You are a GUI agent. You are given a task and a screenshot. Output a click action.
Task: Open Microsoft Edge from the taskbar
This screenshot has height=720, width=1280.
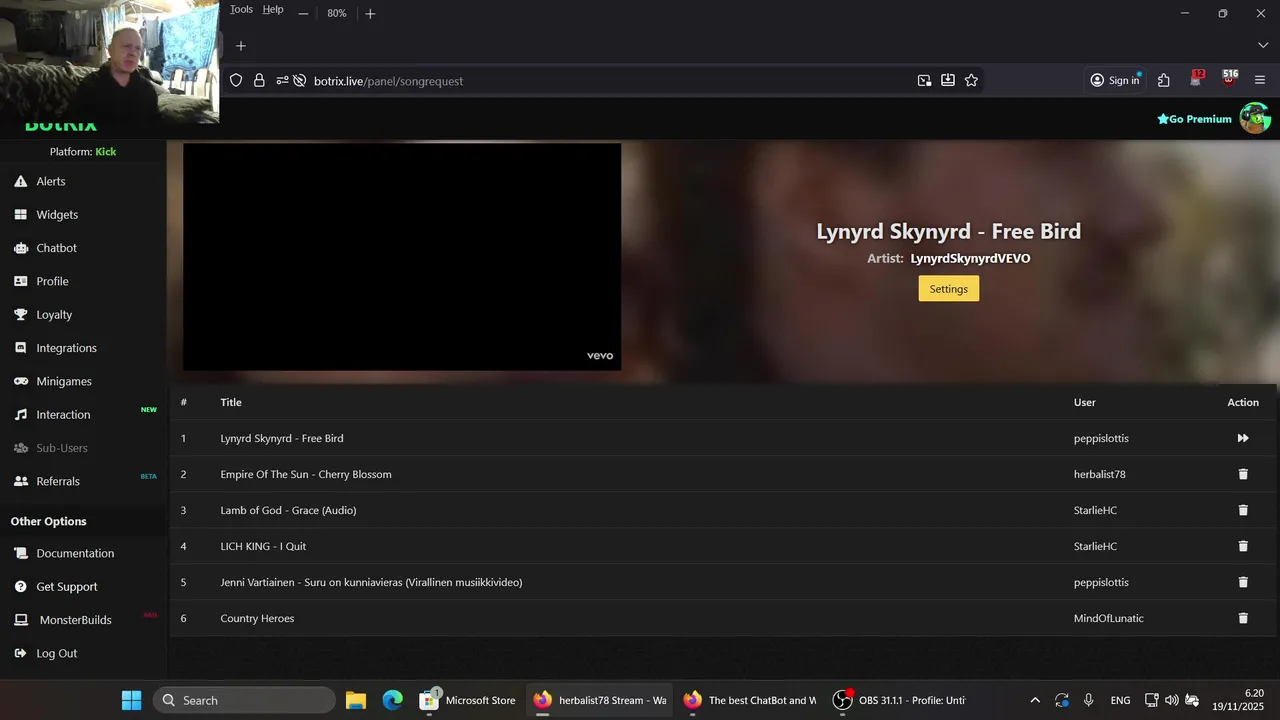tap(393, 700)
